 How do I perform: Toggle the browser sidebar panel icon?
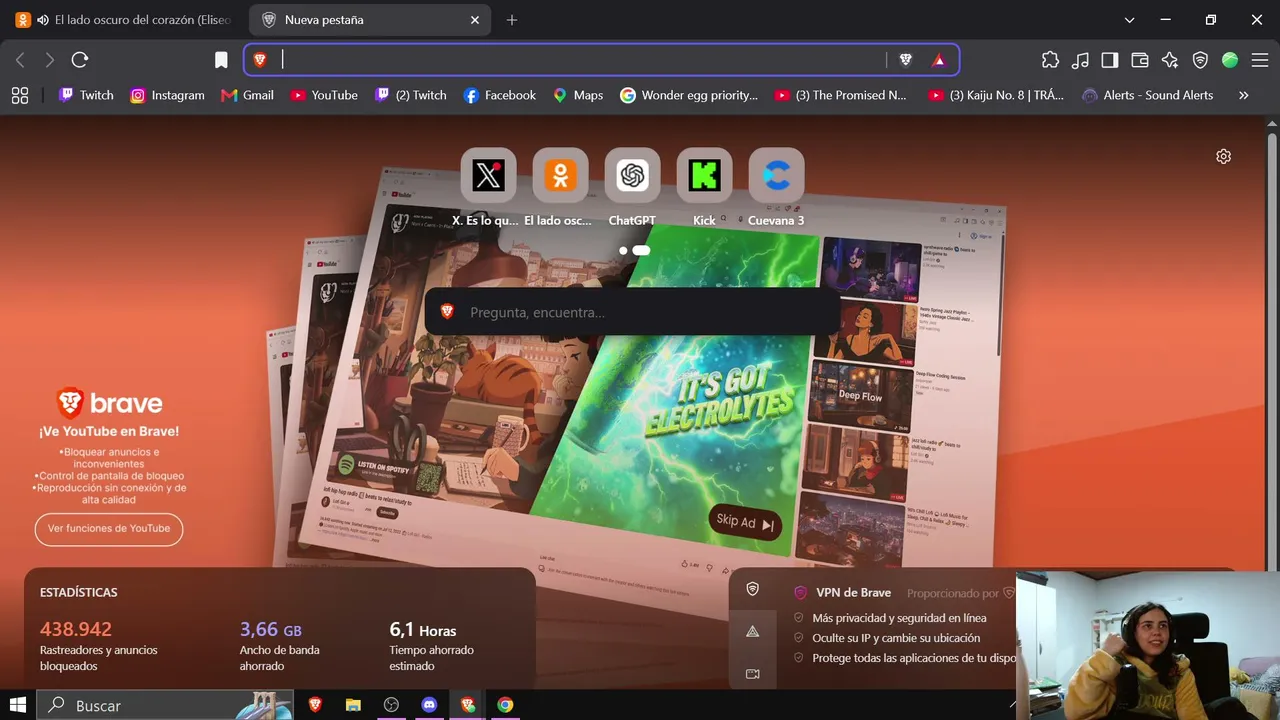(x=1110, y=60)
